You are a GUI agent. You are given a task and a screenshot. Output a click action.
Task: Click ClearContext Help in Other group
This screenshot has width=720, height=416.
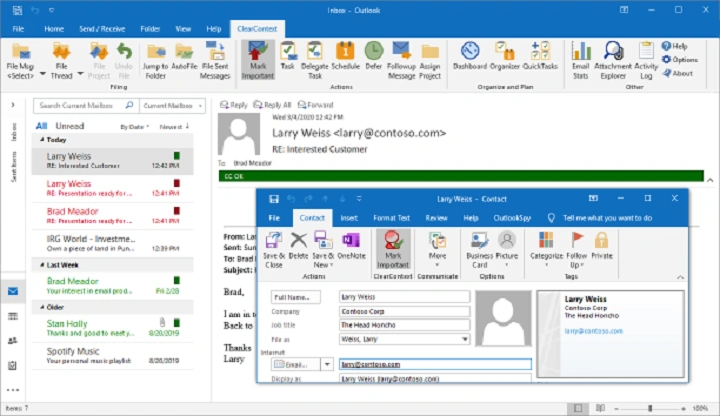click(675, 46)
